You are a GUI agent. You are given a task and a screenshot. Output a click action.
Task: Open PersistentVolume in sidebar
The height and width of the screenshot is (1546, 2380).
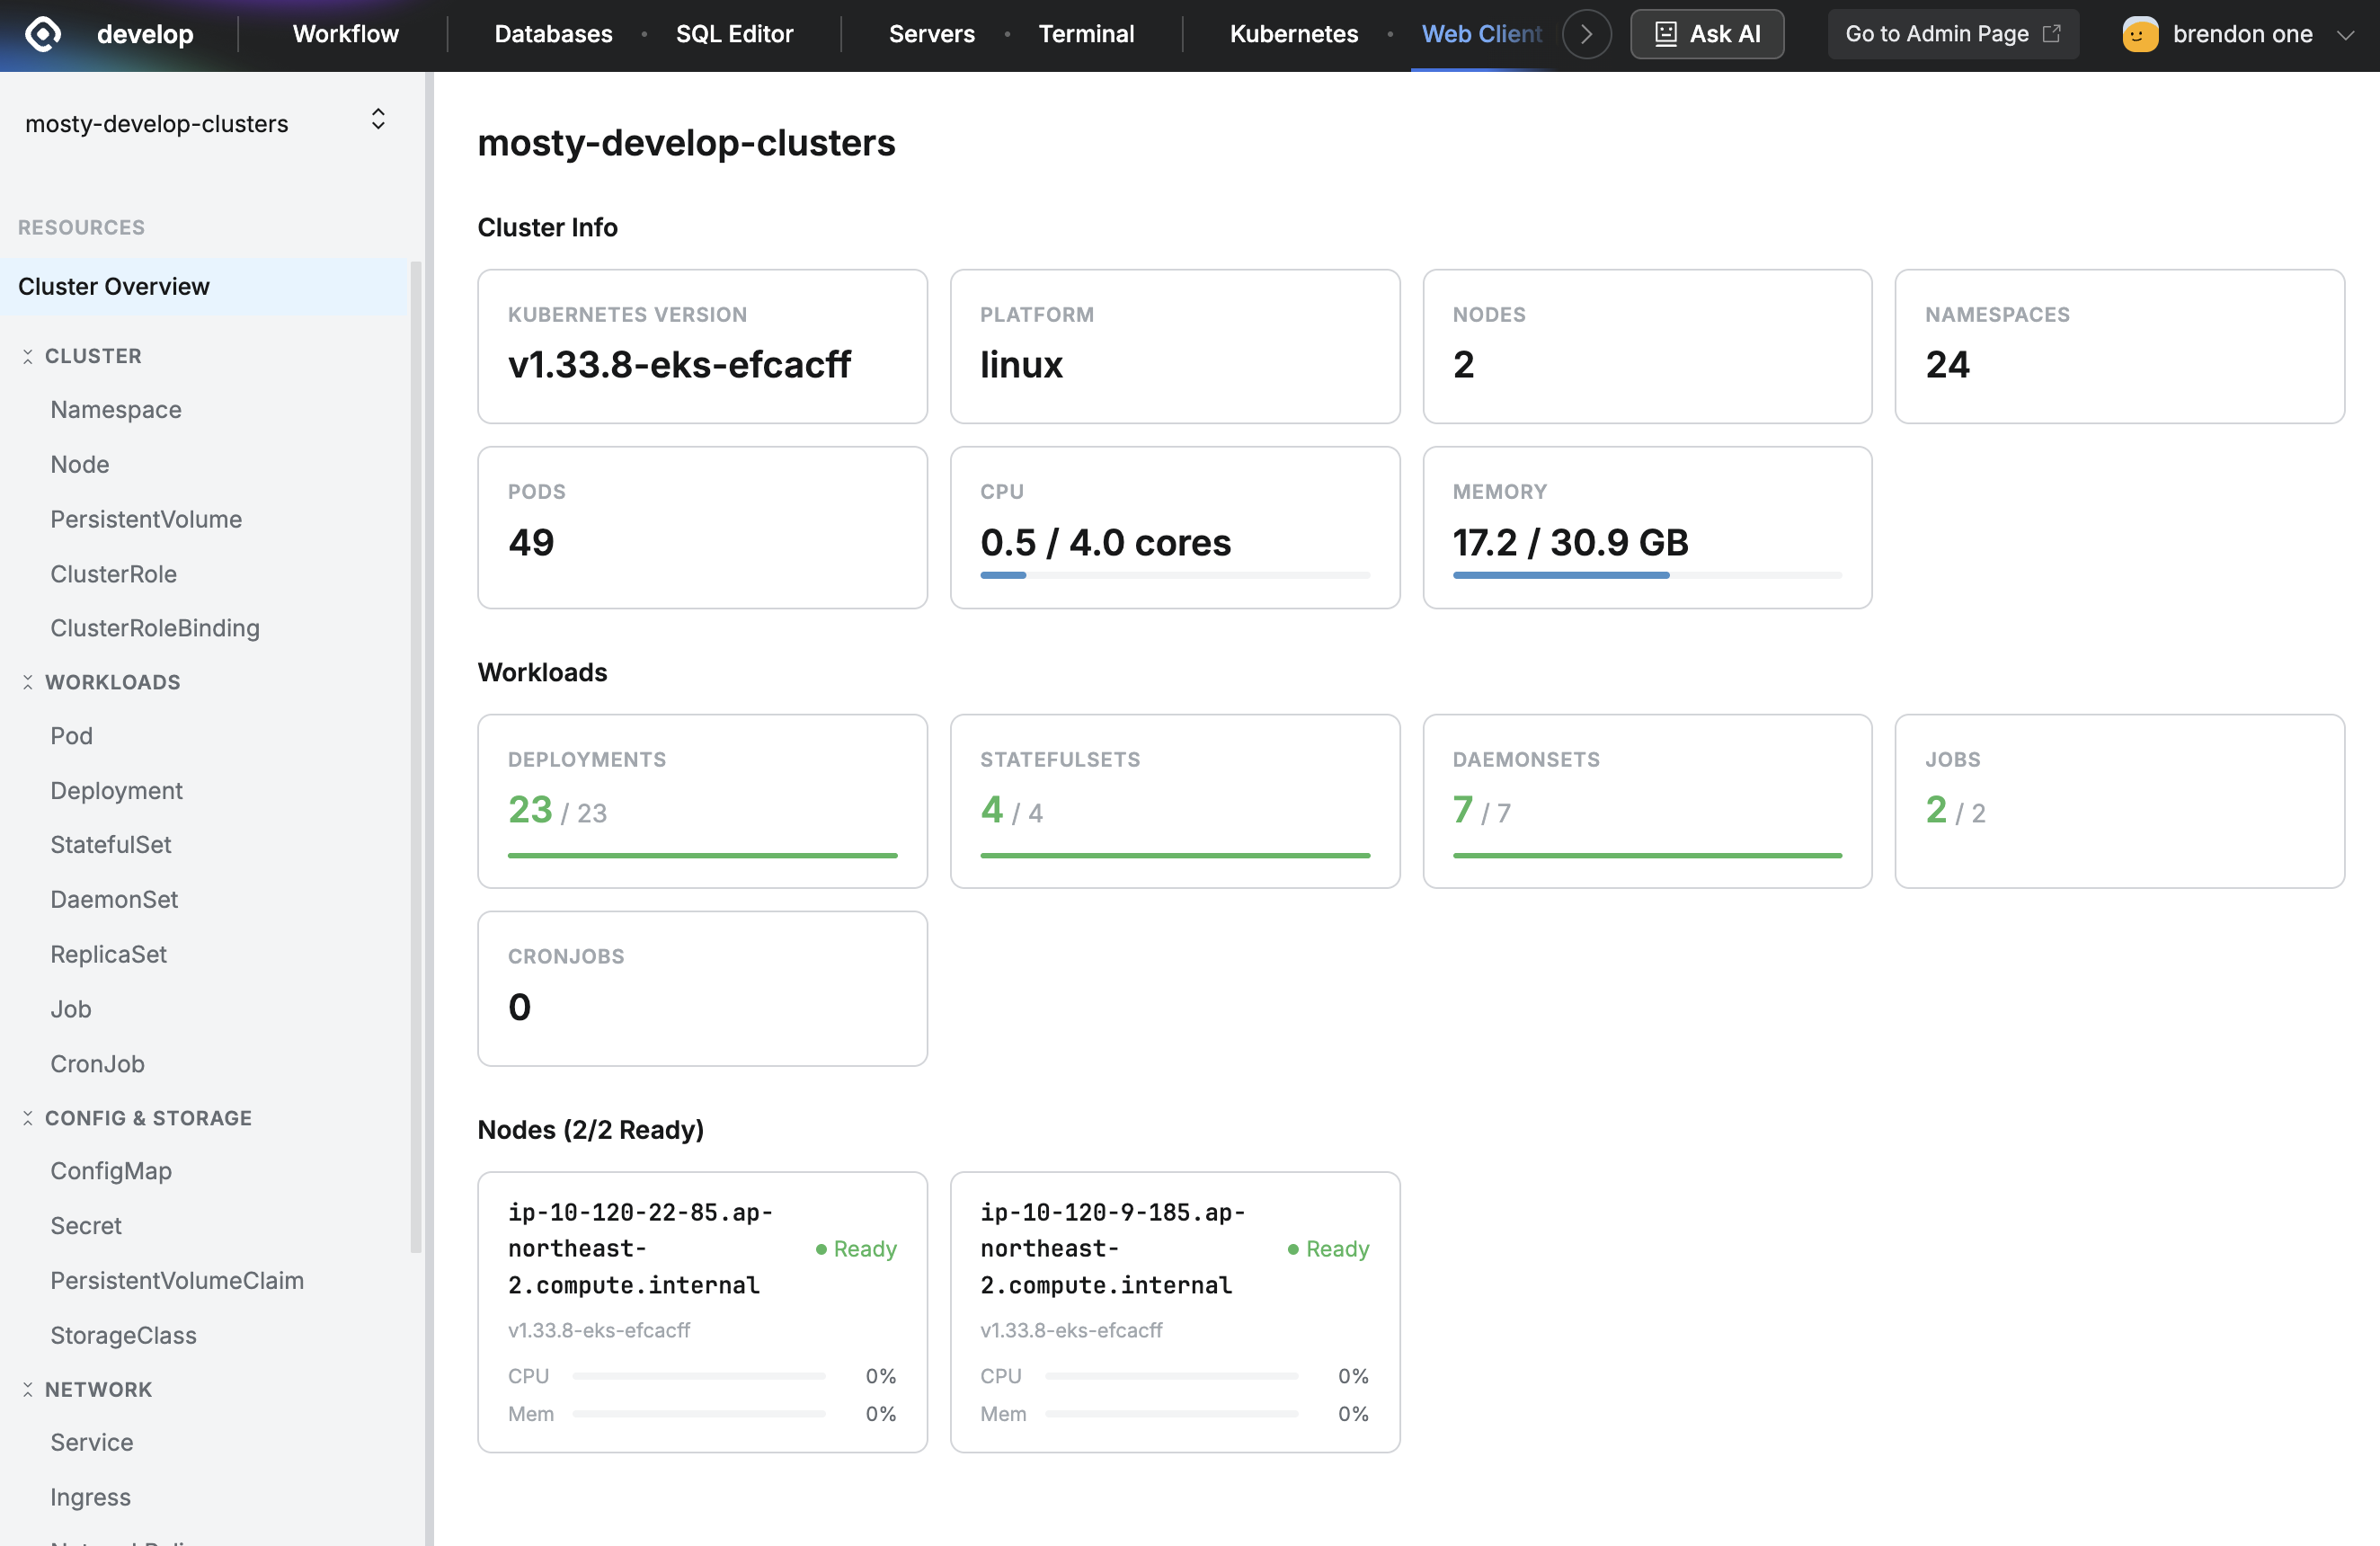click(146, 519)
